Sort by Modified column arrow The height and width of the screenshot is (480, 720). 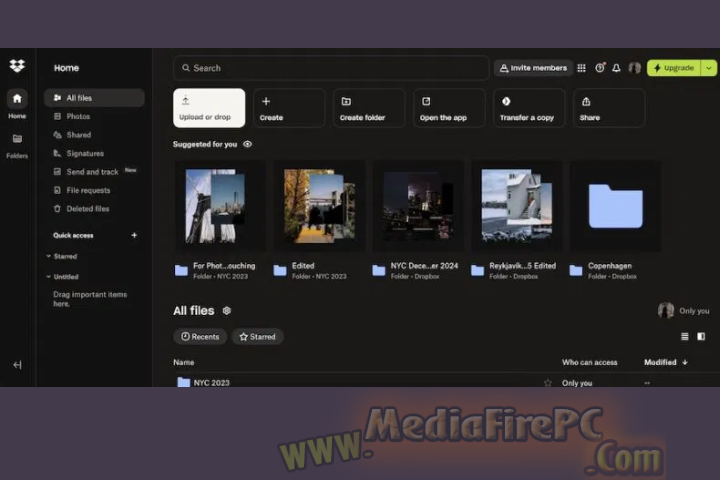click(685, 362)
